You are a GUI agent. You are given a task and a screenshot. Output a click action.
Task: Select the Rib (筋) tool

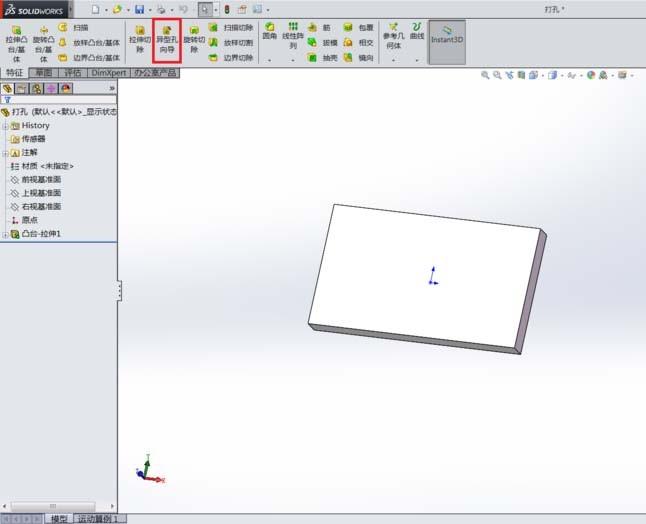click(x=319, y=28)
